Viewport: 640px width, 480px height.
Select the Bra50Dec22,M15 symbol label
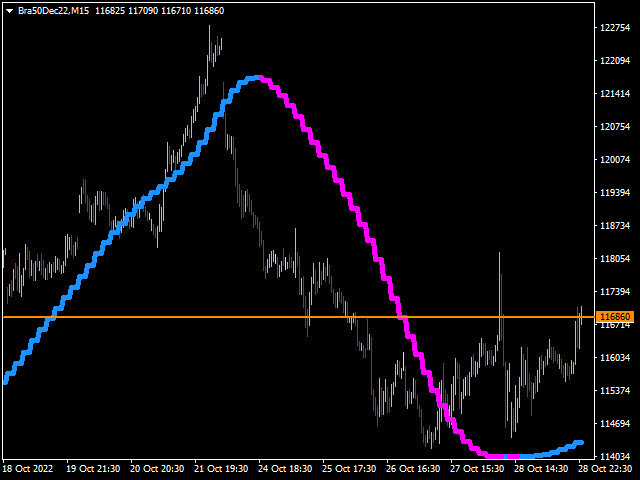click(53, 11)
